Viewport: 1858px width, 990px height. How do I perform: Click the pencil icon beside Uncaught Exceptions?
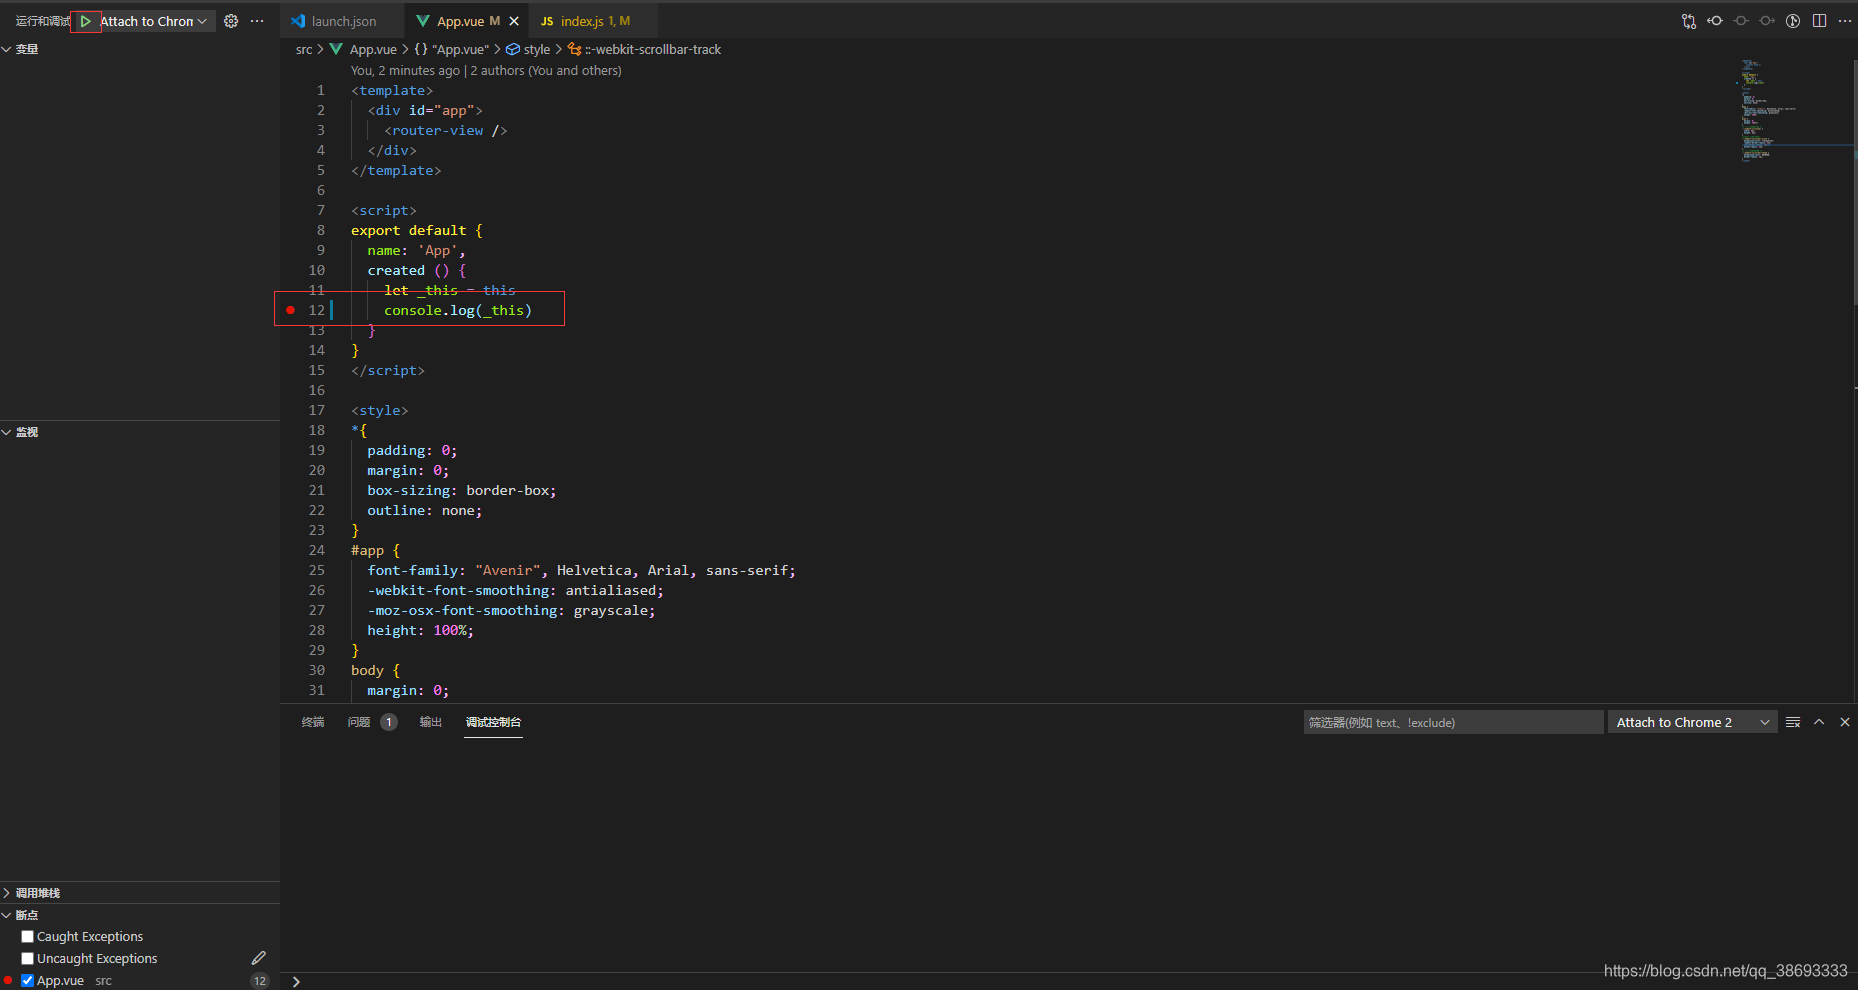(259, 957)
